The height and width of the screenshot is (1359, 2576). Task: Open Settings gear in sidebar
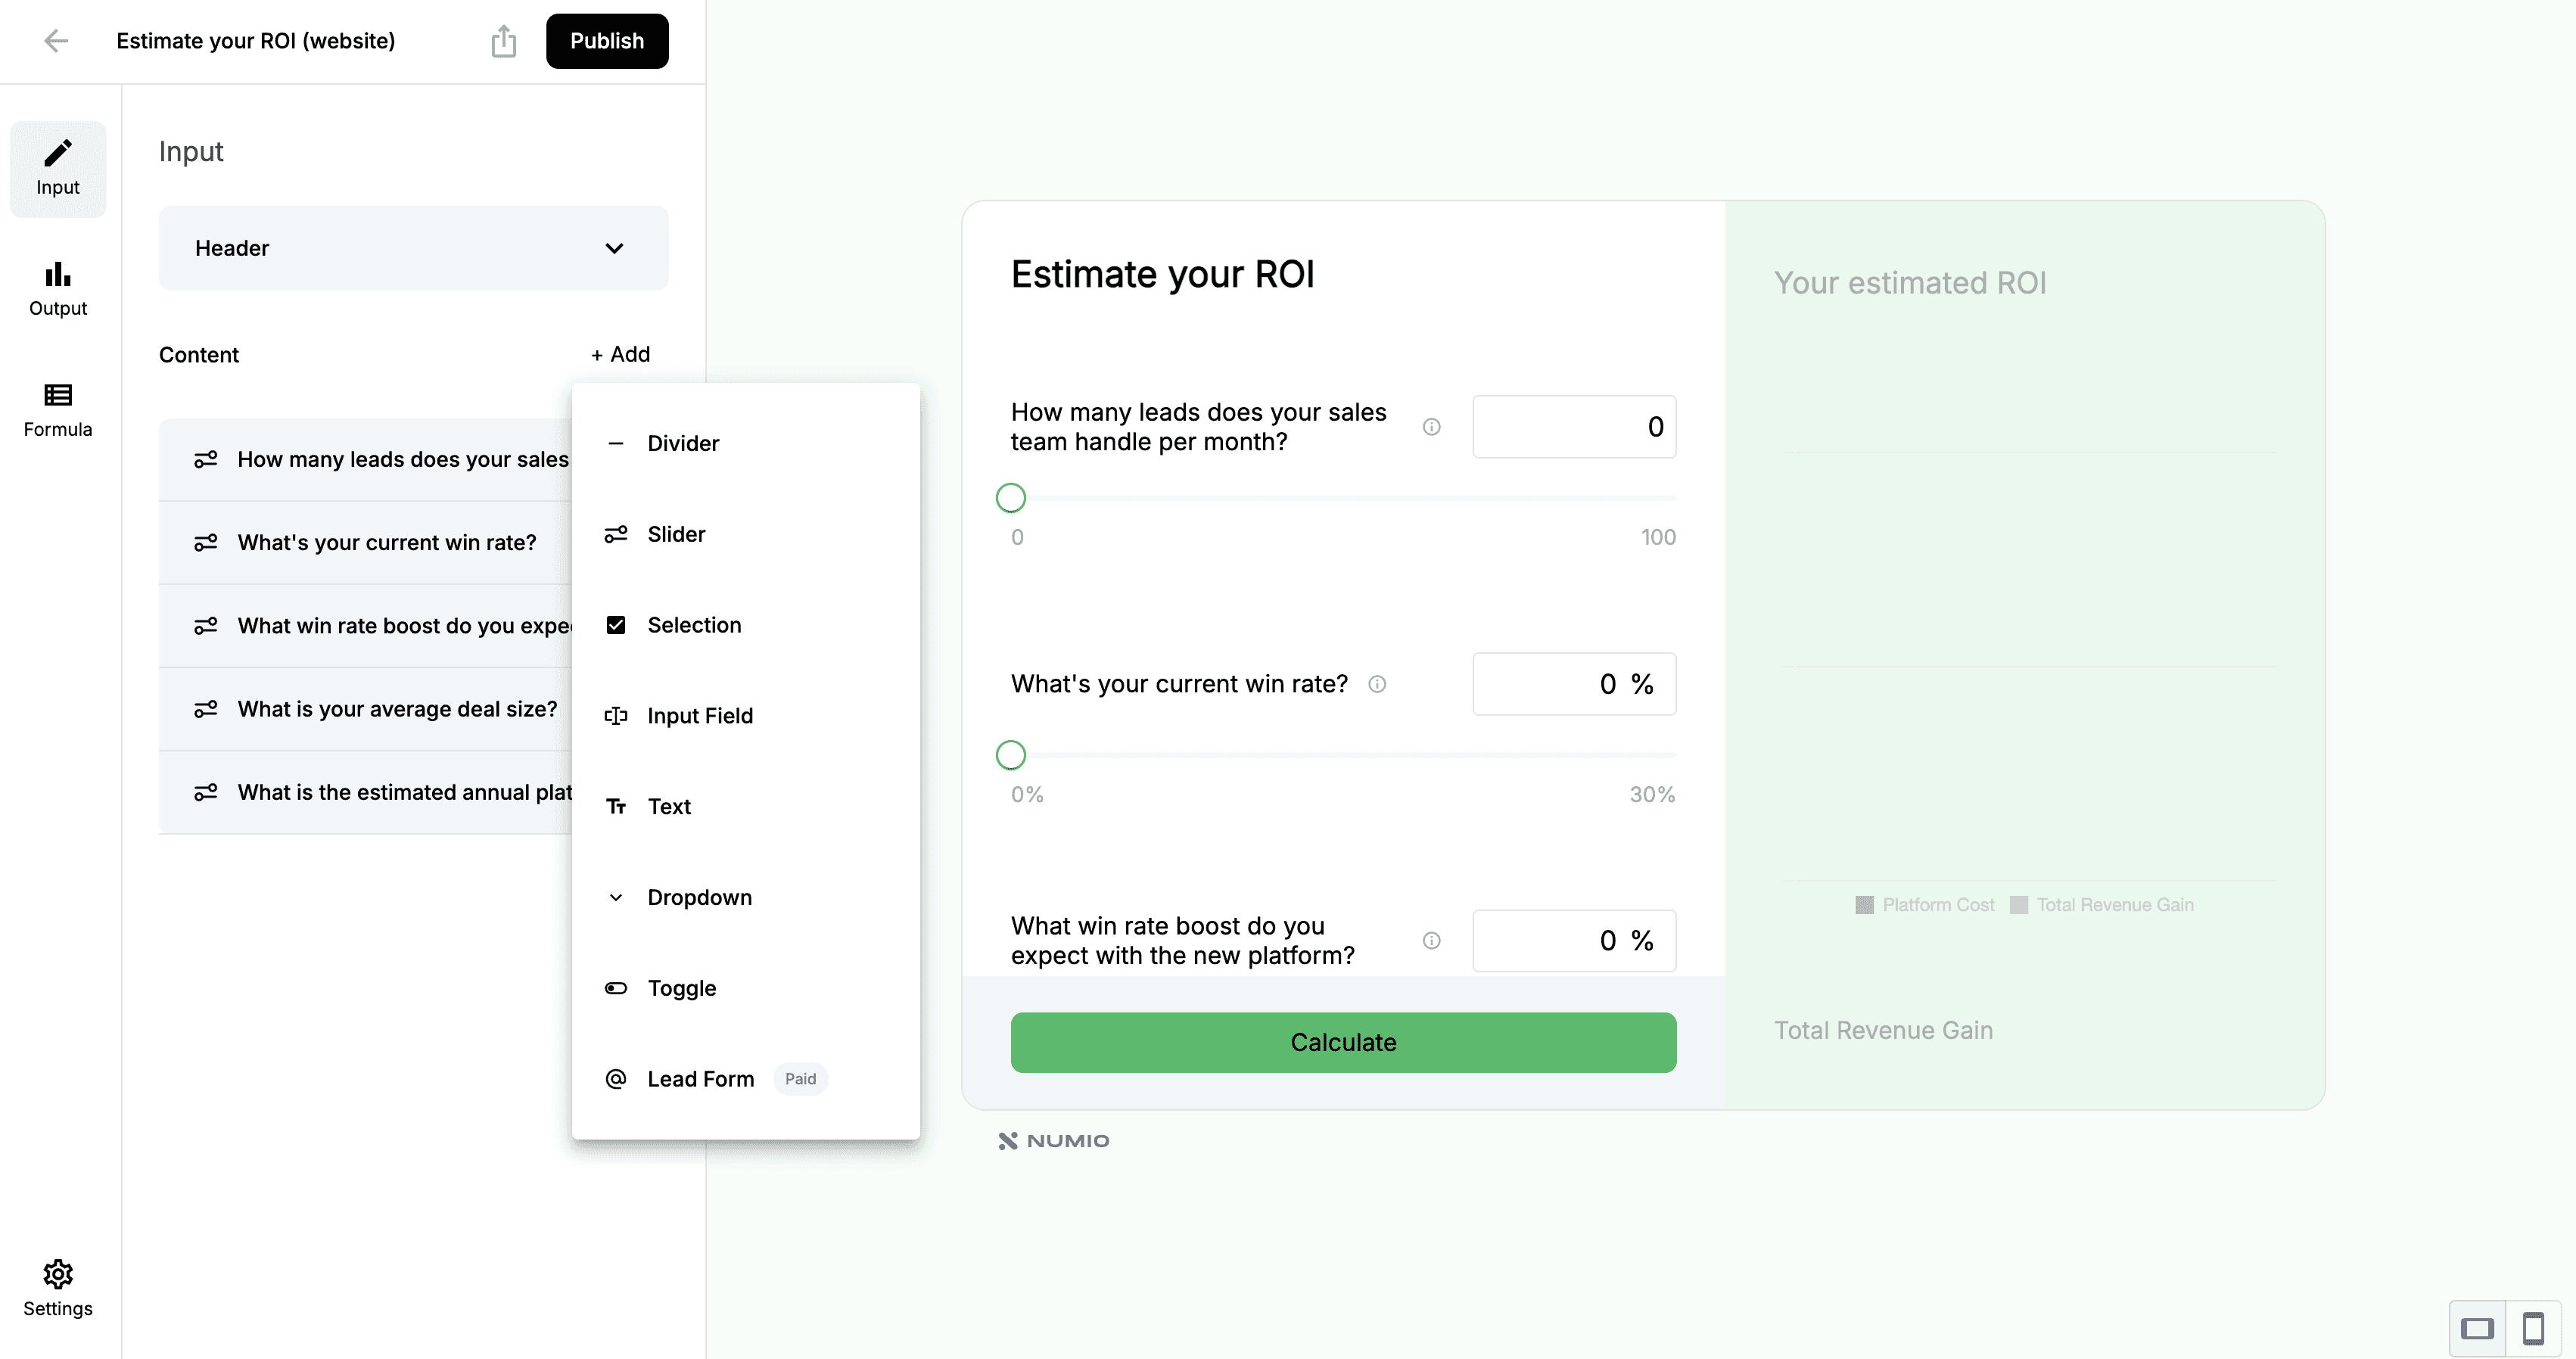point(58,1288)
